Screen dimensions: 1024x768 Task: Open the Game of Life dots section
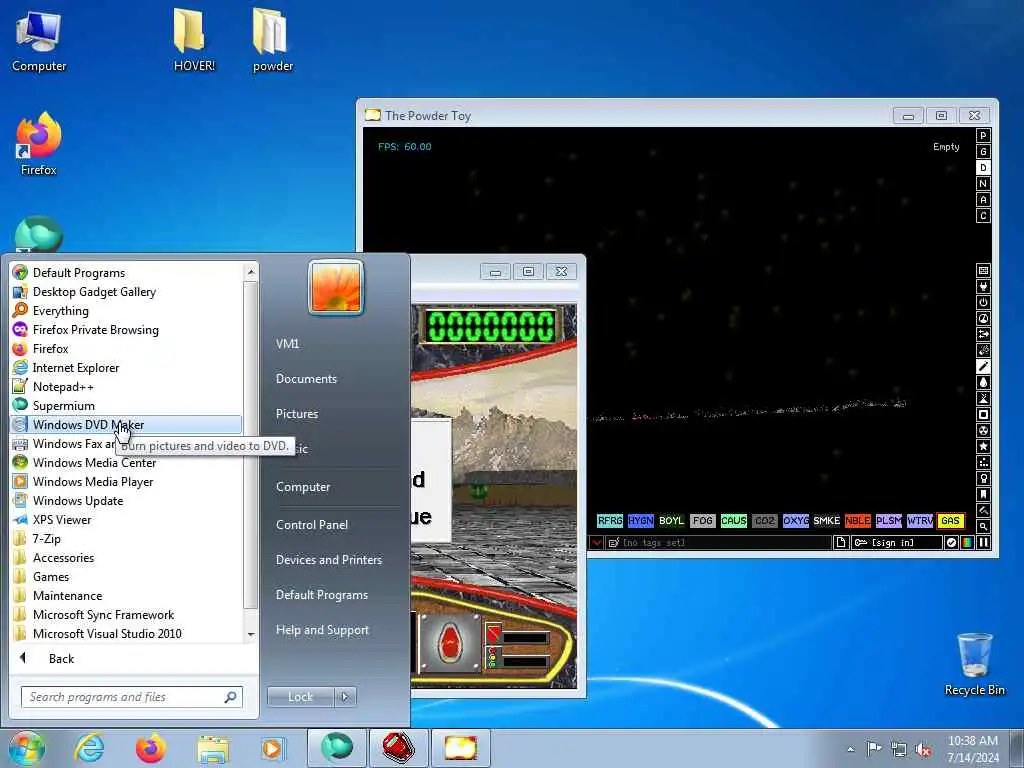point(984,462)
